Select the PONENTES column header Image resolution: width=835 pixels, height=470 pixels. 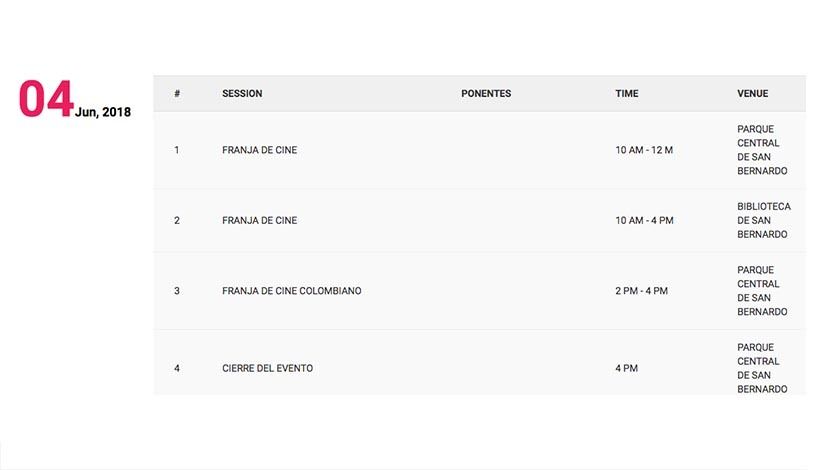coord(486,94)
